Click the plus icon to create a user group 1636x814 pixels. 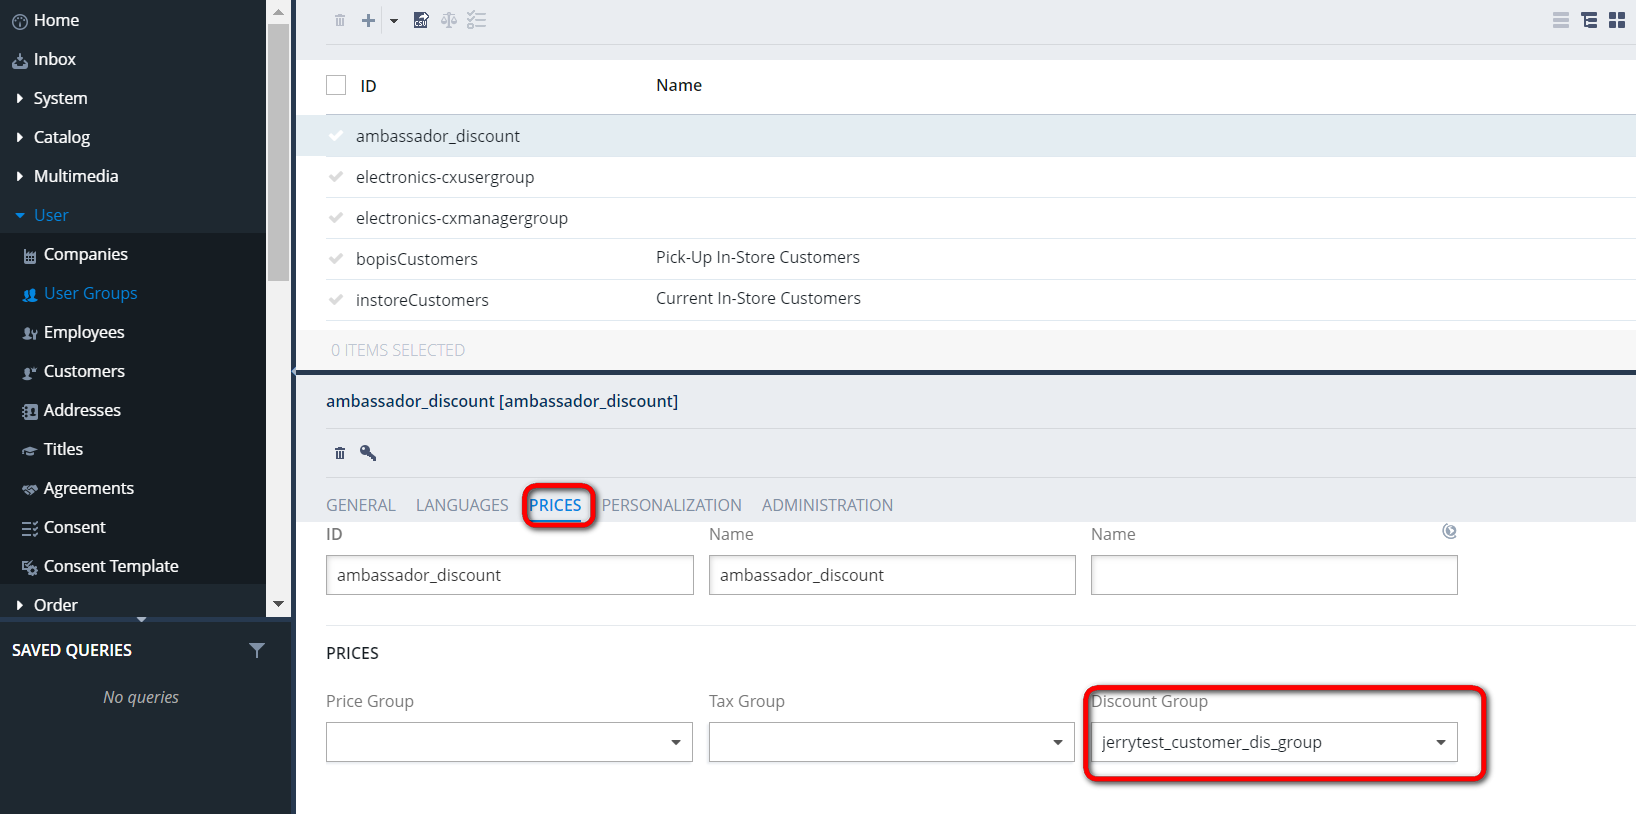[368, 21]
